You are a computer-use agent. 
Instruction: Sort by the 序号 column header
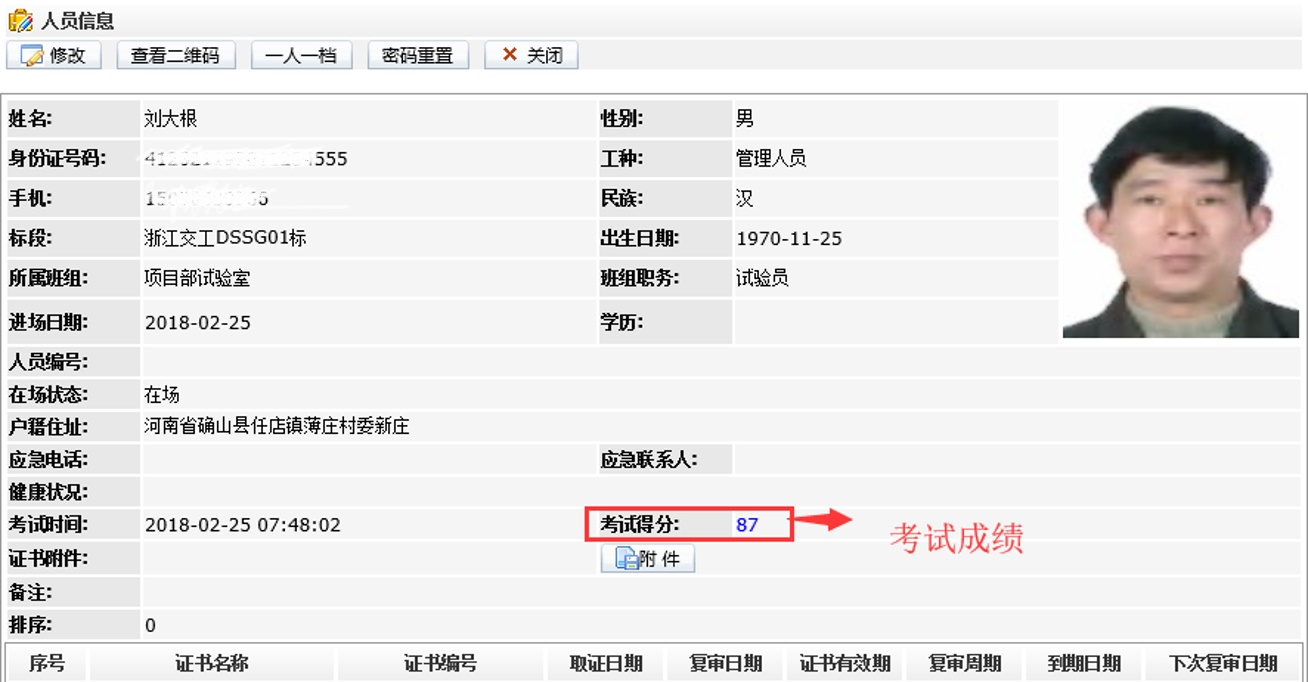[x=47, y=663]
